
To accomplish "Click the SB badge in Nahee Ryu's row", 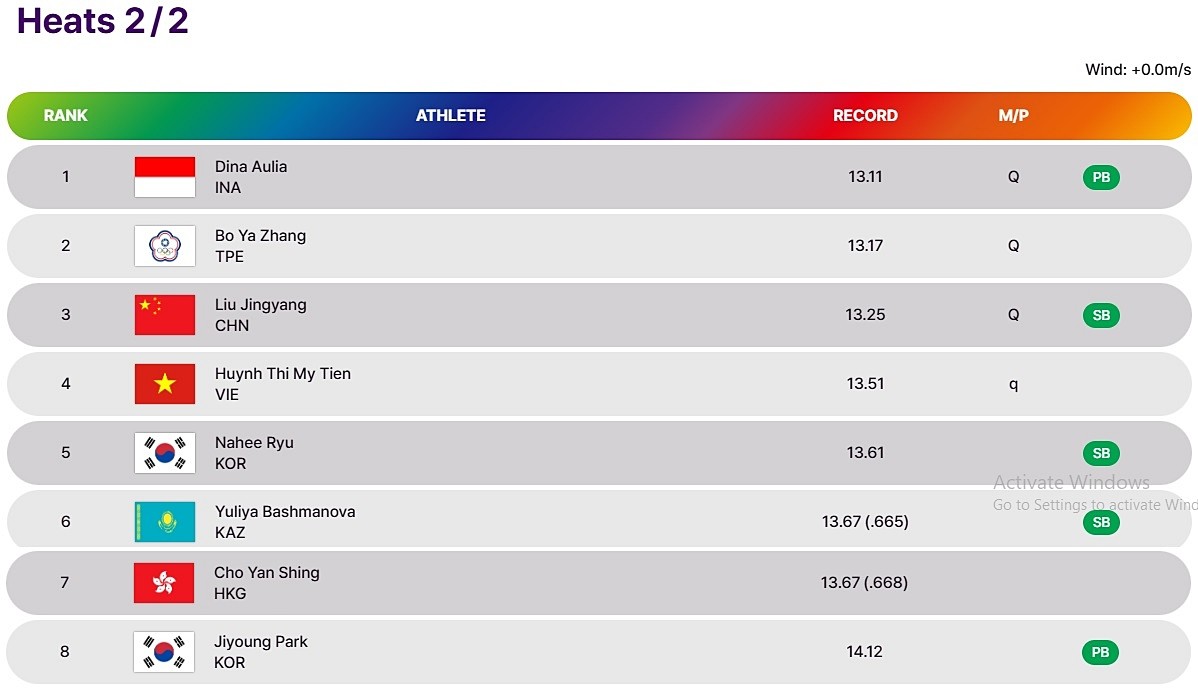I will point(1101,453).
